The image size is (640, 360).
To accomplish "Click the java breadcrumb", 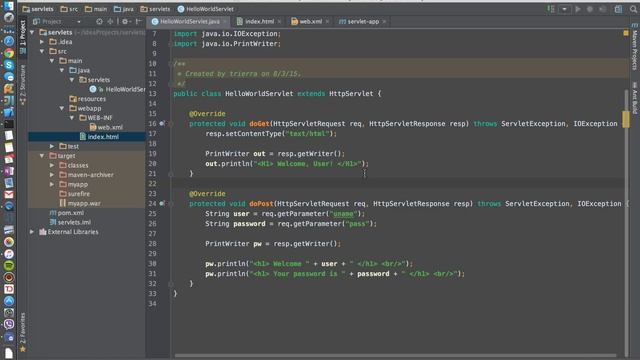I will coord(124,9).
